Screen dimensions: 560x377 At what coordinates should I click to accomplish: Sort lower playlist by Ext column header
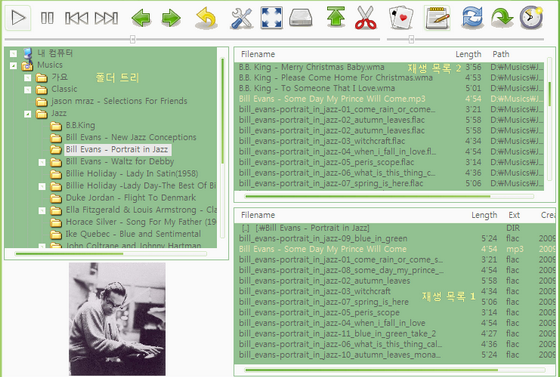[514, 215]
